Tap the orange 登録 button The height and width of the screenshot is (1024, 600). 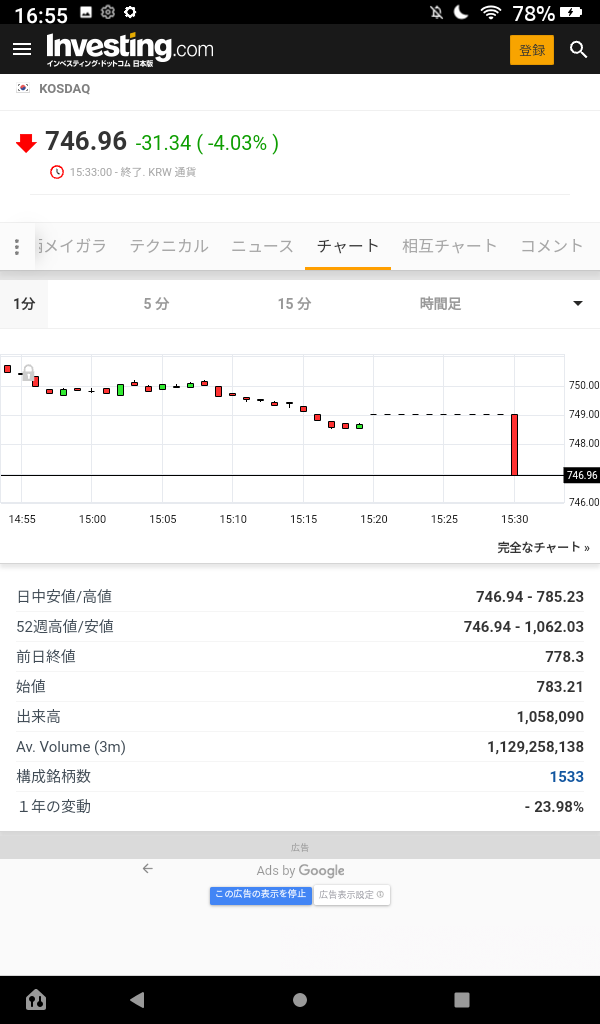531,50
